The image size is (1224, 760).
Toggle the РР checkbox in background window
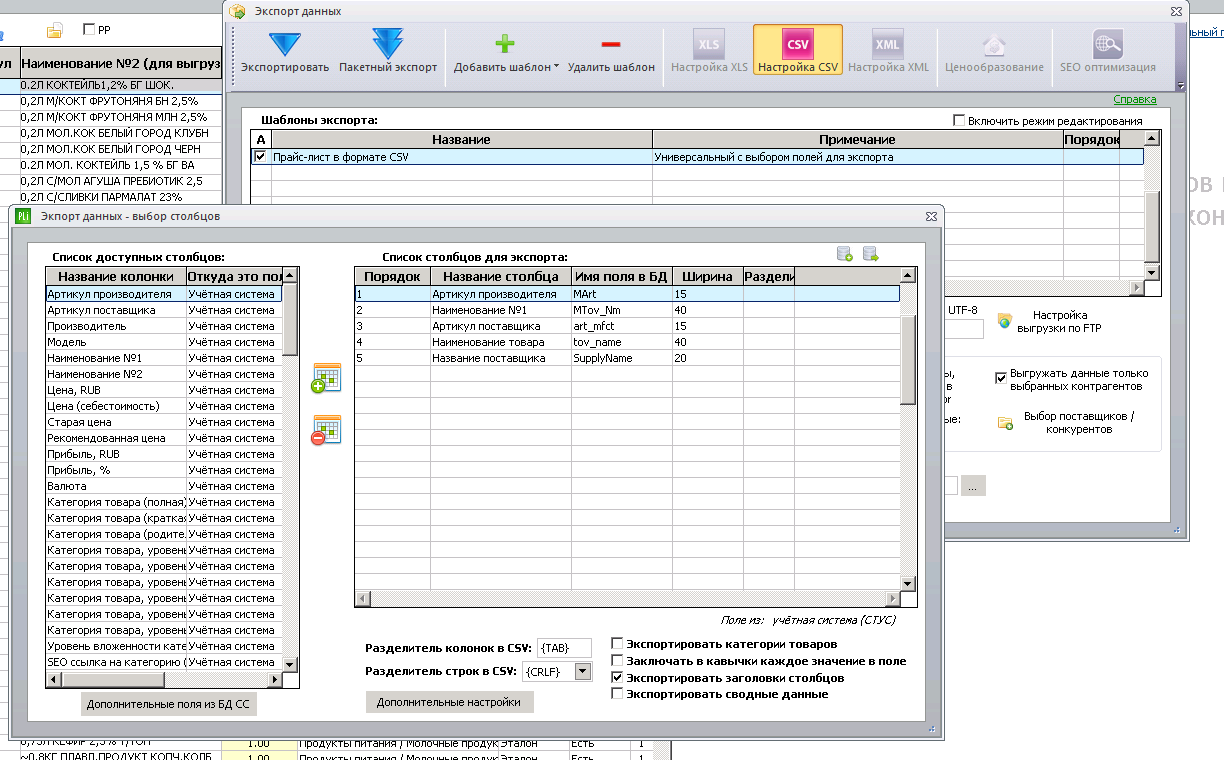pyautogui.click(x=89, y=30)
